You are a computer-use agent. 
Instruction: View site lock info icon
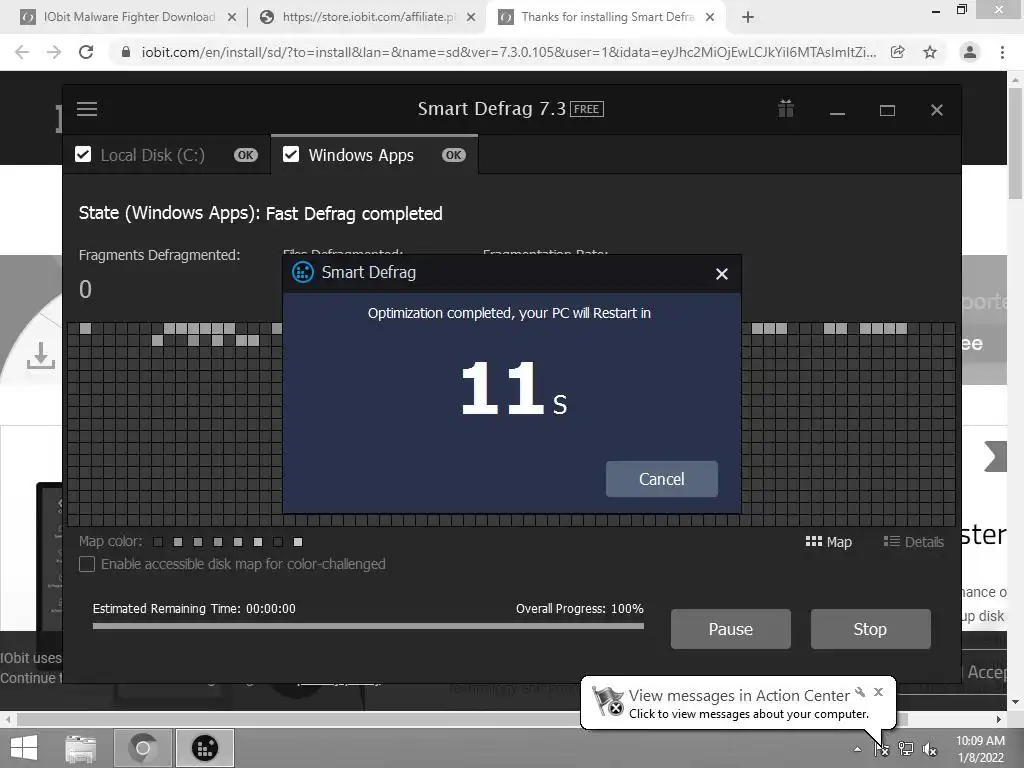pos(126,52)
